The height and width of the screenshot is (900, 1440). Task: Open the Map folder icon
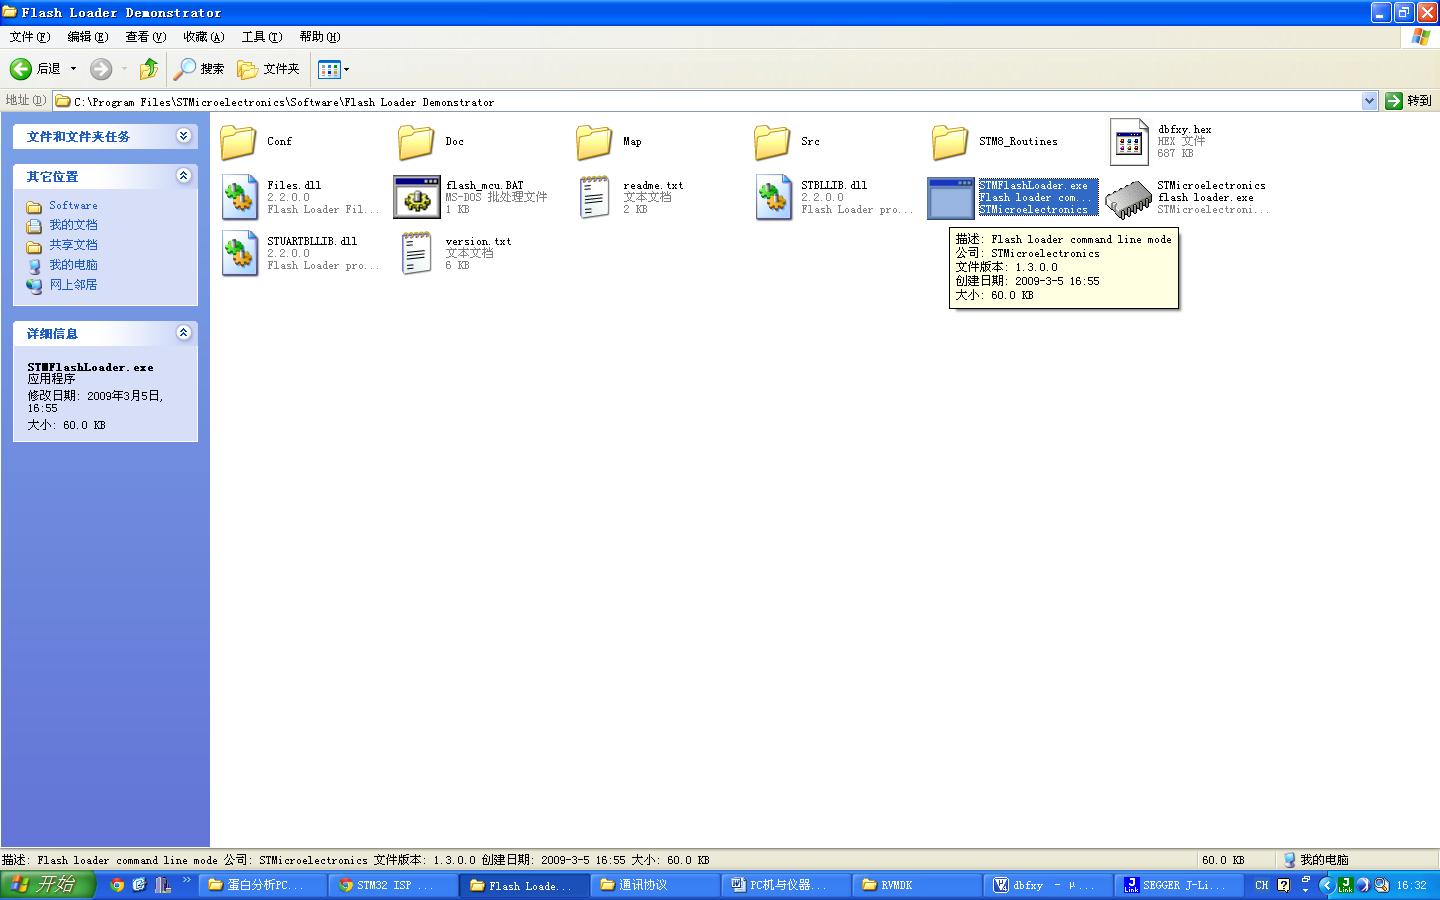tap(594, 142)
